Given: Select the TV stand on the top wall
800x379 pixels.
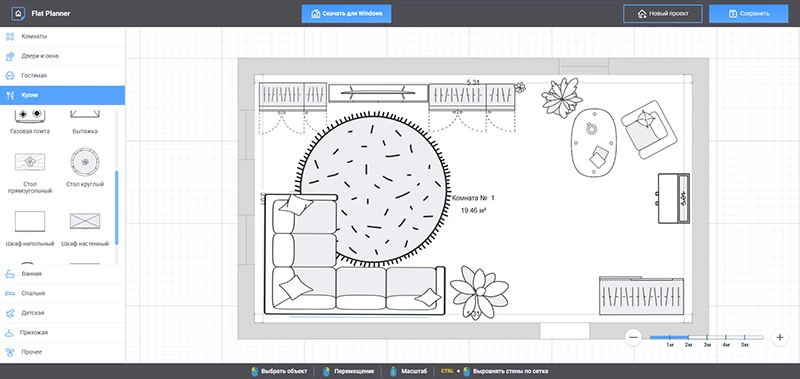Looking at the screenshot, I should (x=378, y=93).
